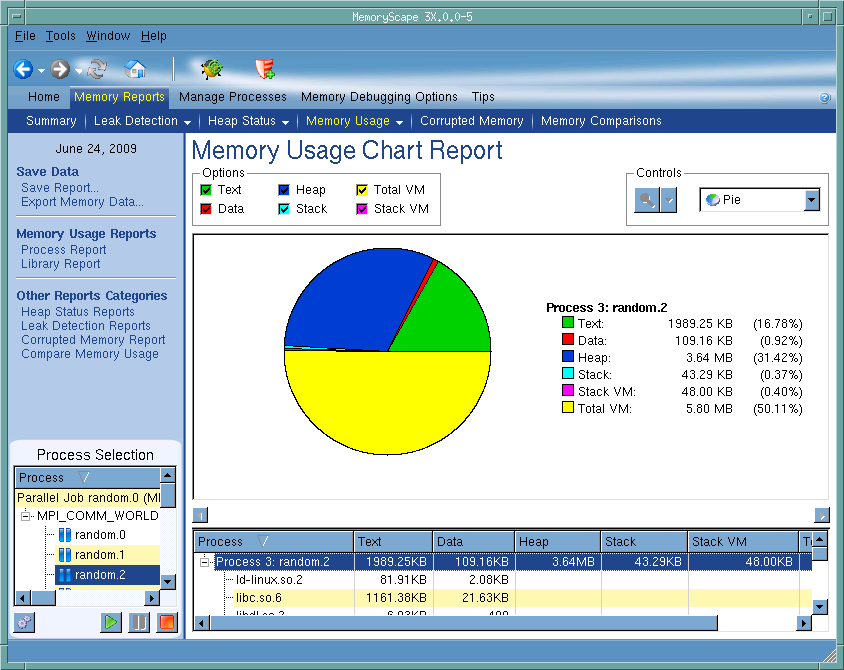Toggle the Heap checkbox in Options

point(284,190)
